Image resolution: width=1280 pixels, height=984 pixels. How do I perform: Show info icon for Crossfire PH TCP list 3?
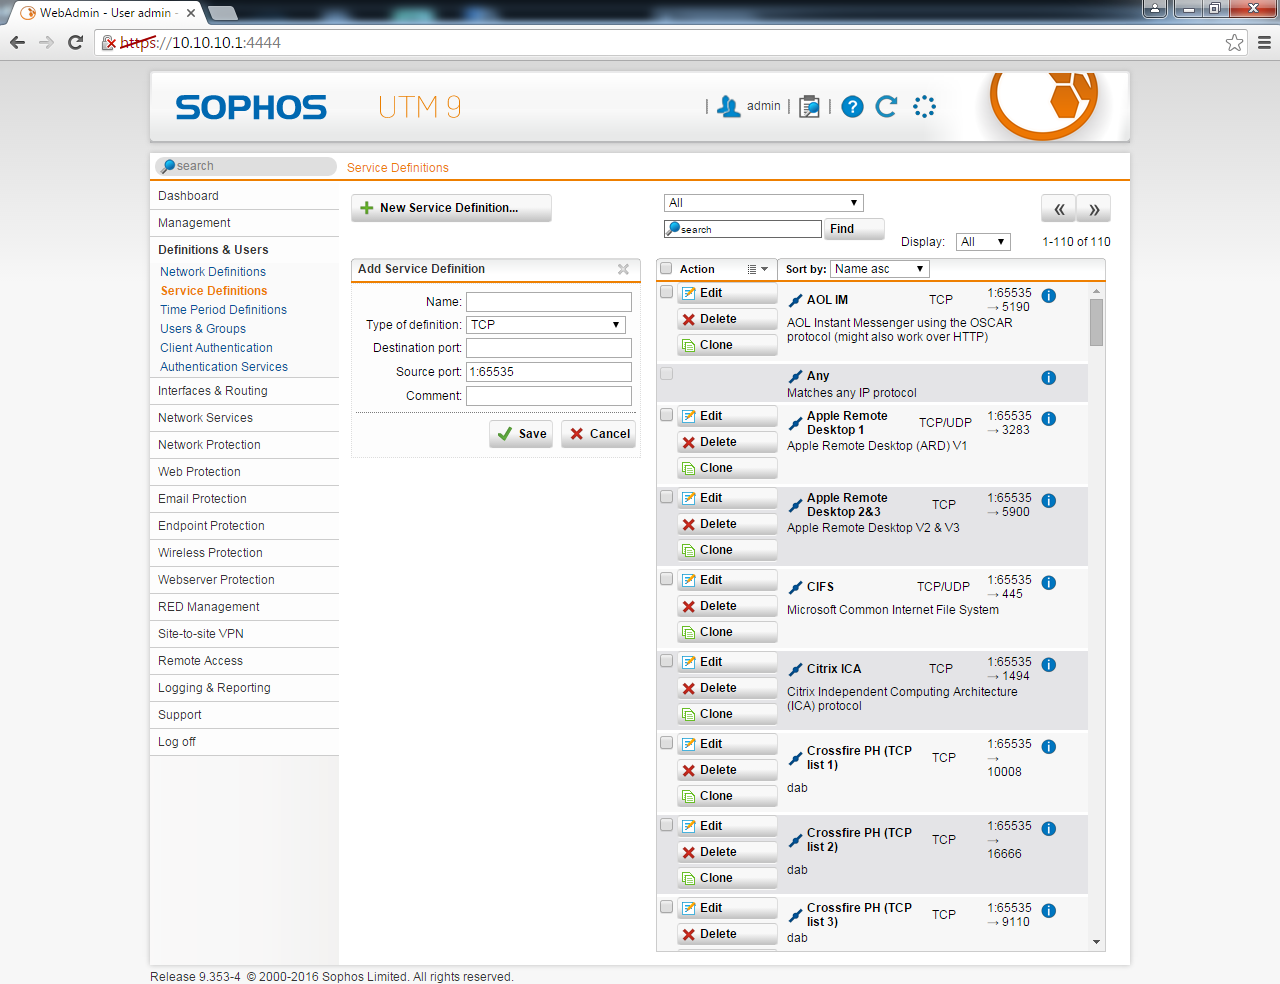tap(1049, 911)
